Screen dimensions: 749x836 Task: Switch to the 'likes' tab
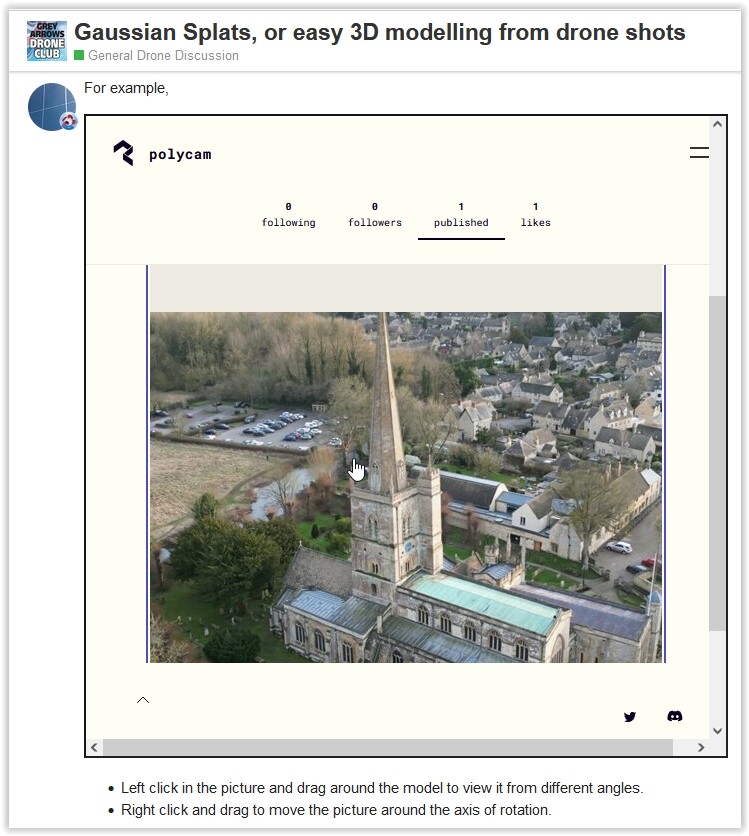(x=535, y=215)
